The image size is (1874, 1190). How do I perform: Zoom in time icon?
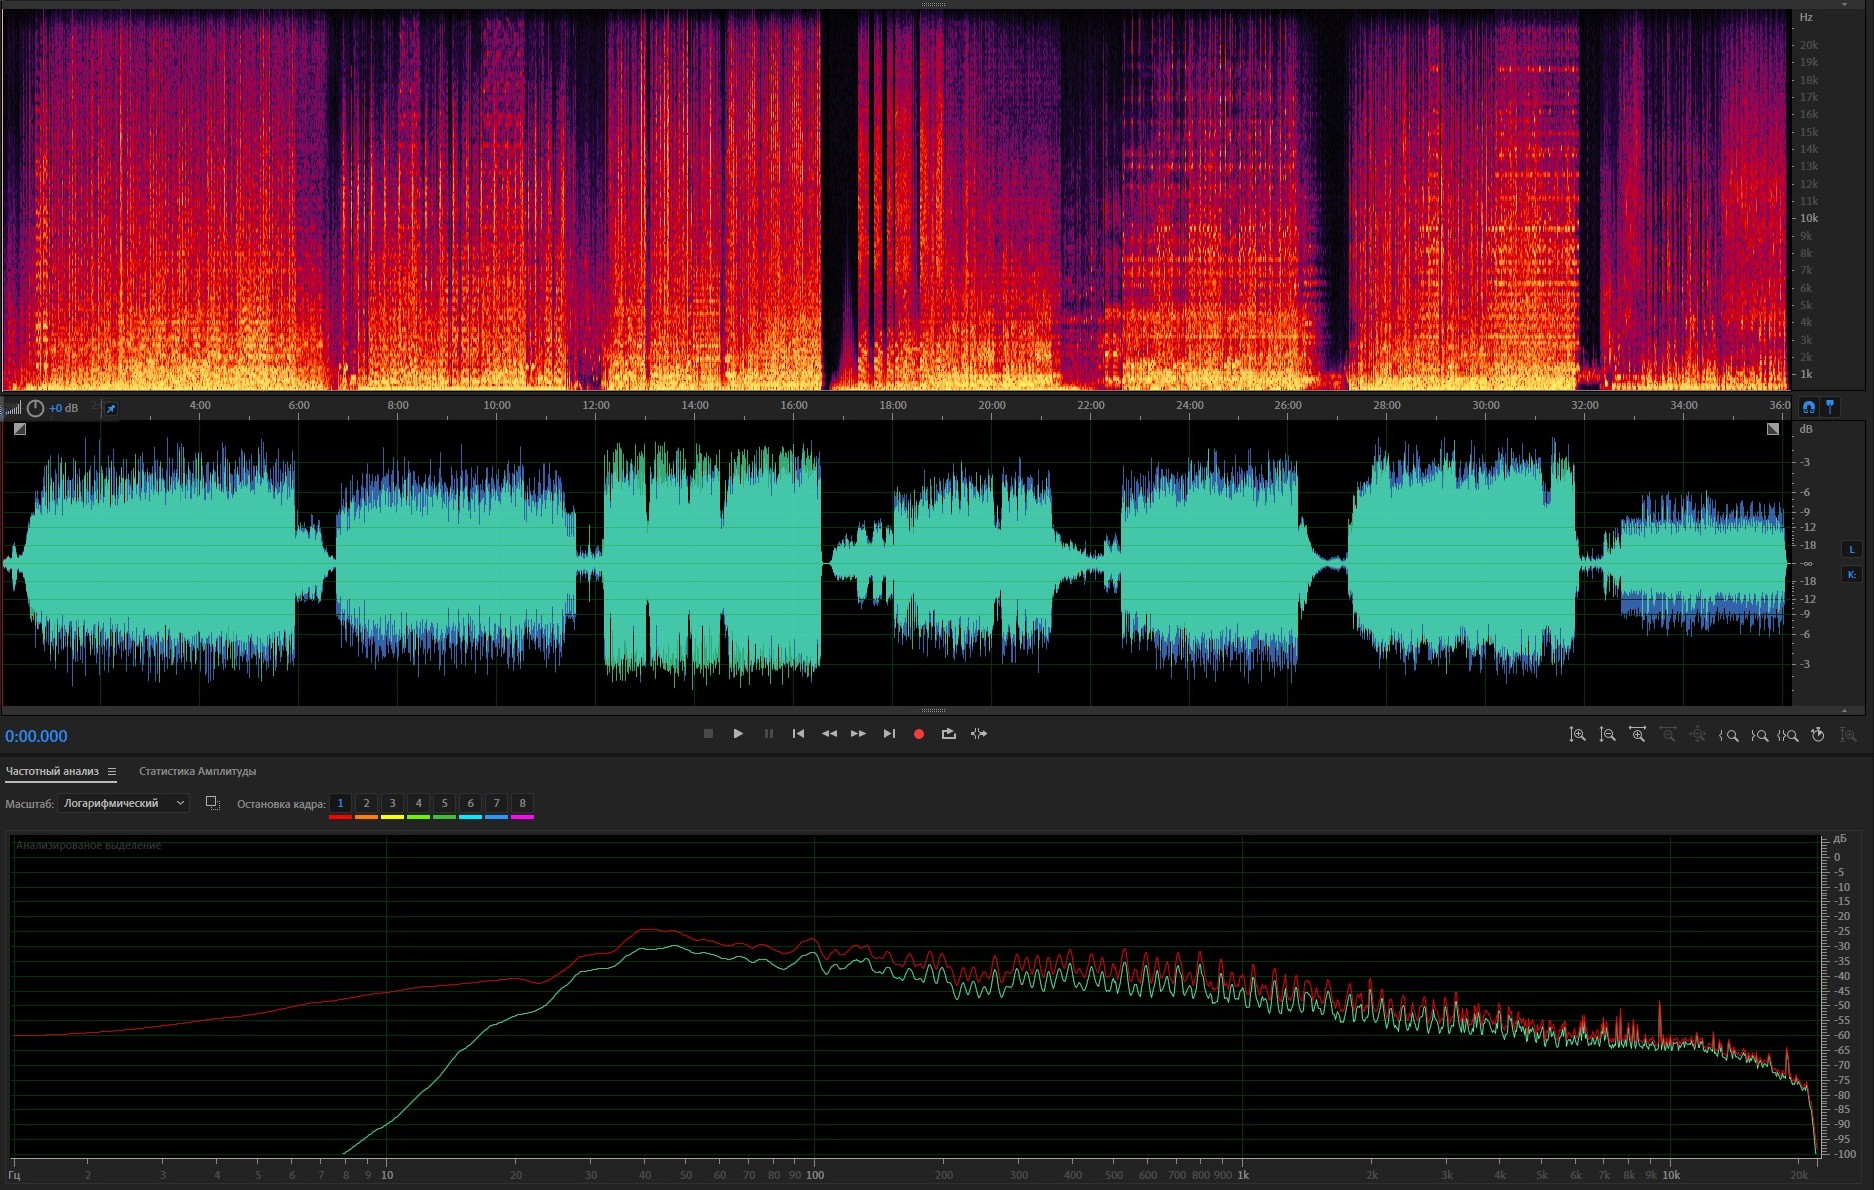click(x=1637, y=735)
